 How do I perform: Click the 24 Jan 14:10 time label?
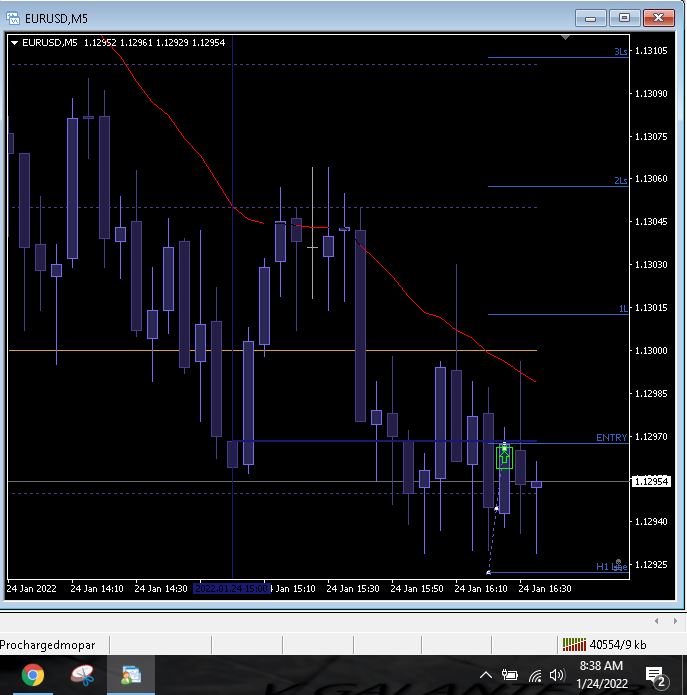point(97,589)
